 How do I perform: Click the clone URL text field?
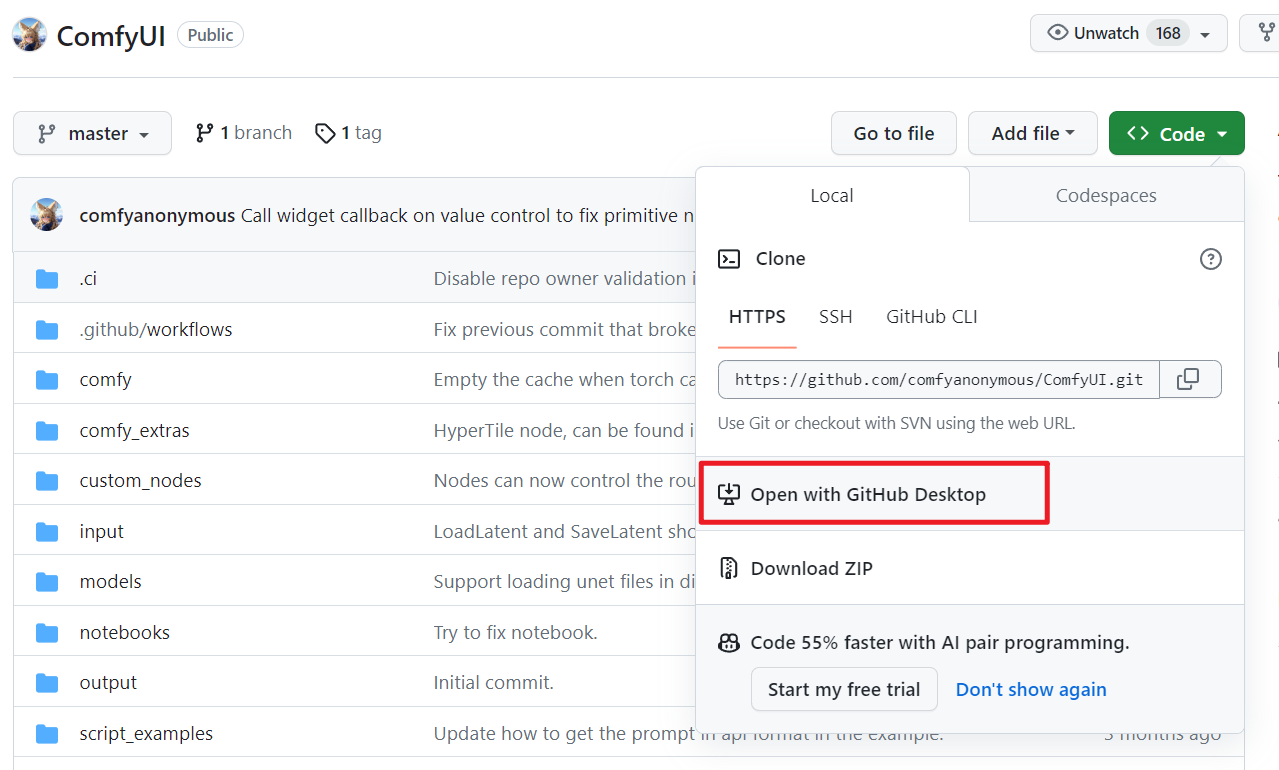938,380
